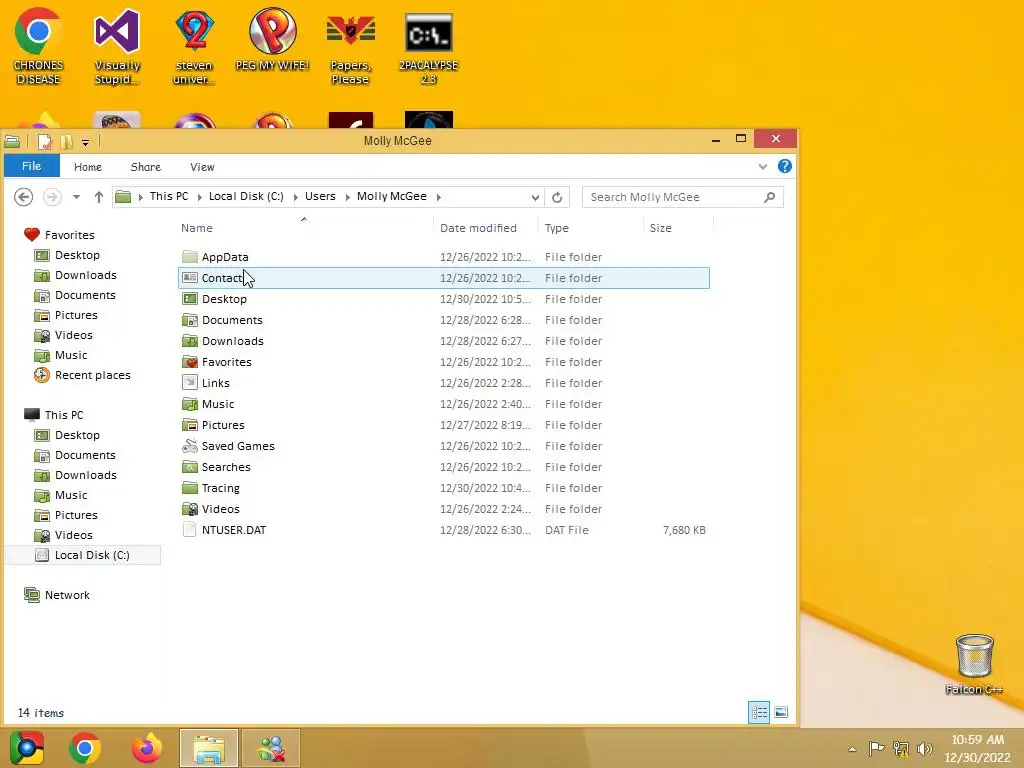Open the File menu tab
This screenshot has height=768, width=1024.
(x=31, y=166)
